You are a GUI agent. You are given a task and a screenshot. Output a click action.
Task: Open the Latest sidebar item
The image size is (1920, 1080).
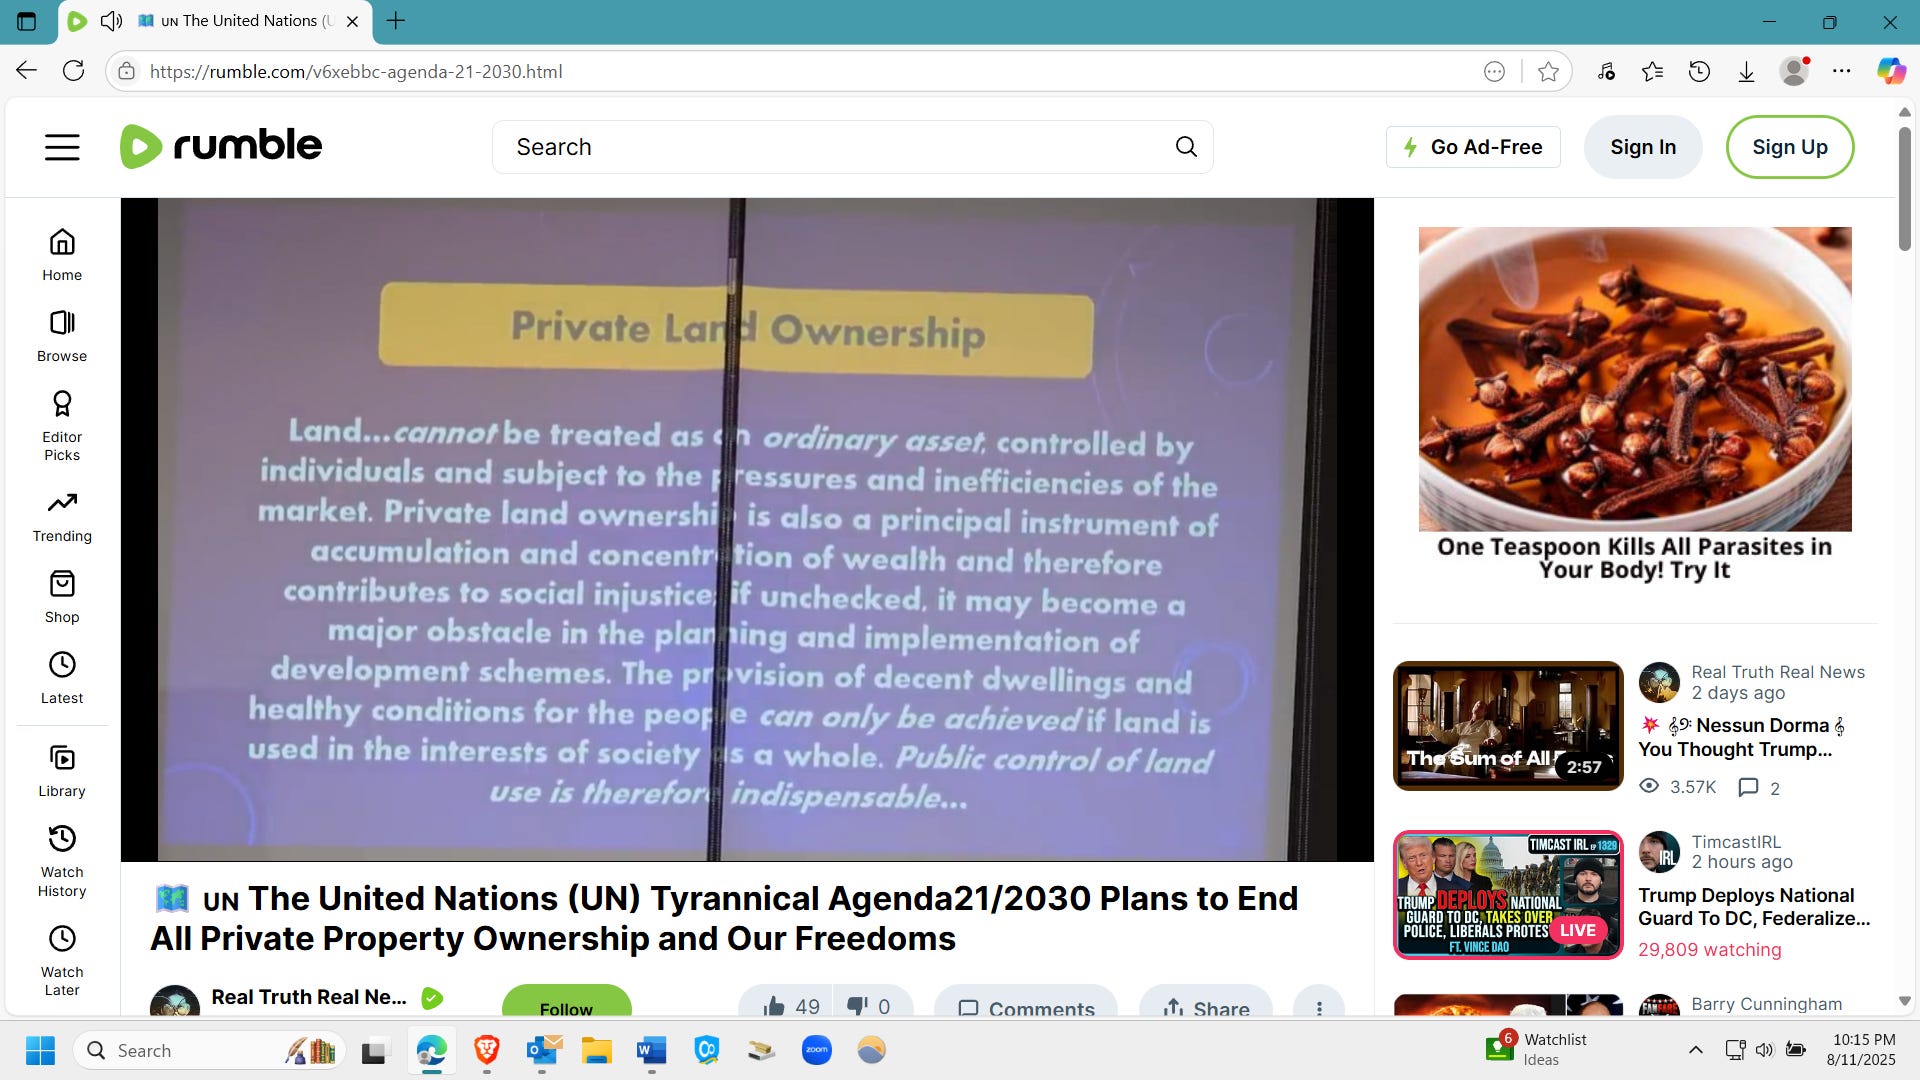62,677
